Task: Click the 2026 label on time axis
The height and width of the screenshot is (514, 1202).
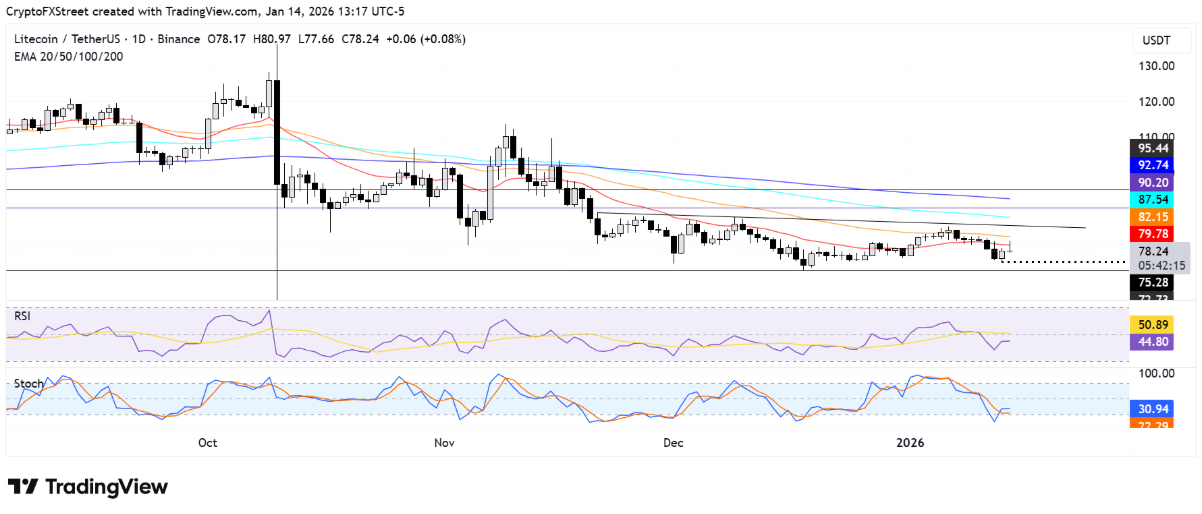Action: (x=912, y=442)
